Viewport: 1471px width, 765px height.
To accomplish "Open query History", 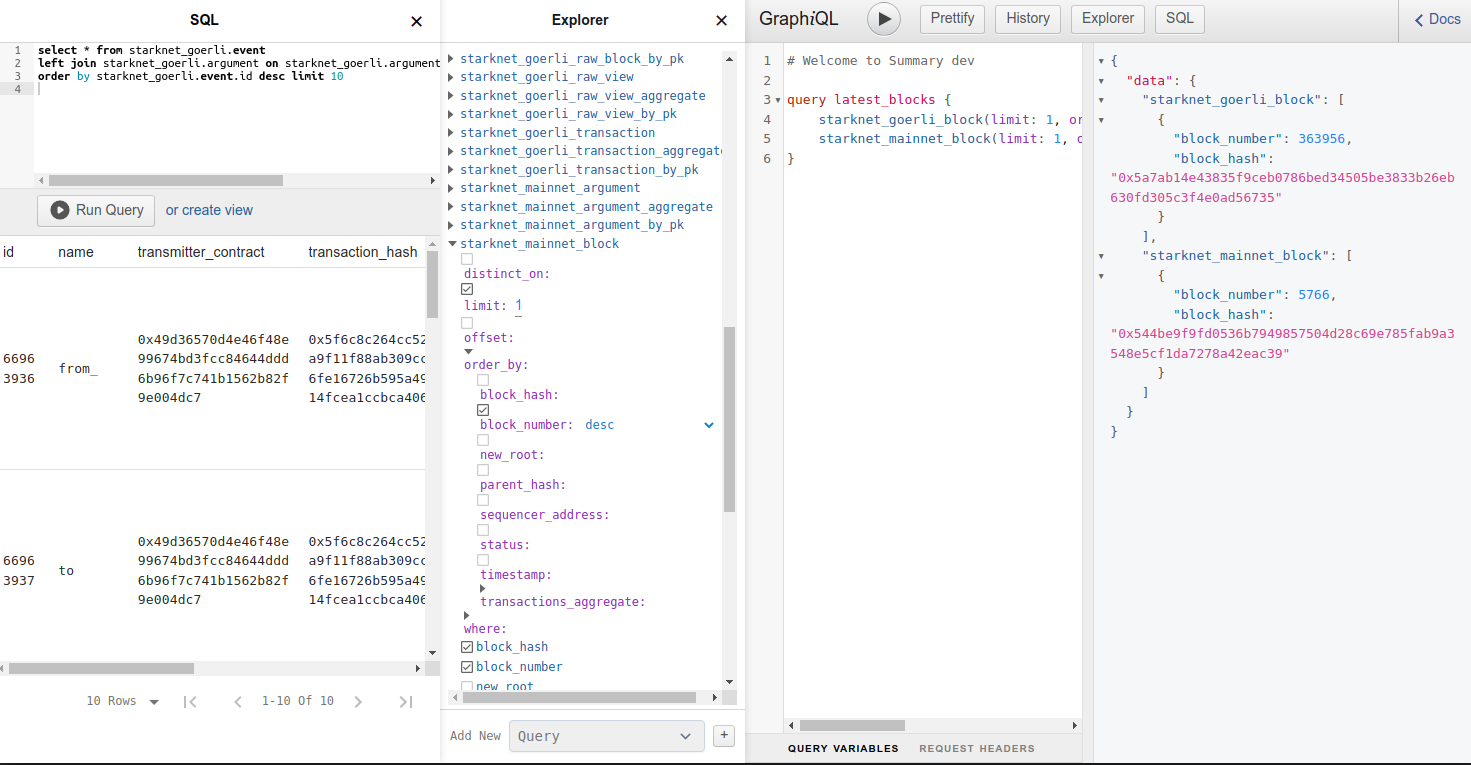I will pos(1028,18).
